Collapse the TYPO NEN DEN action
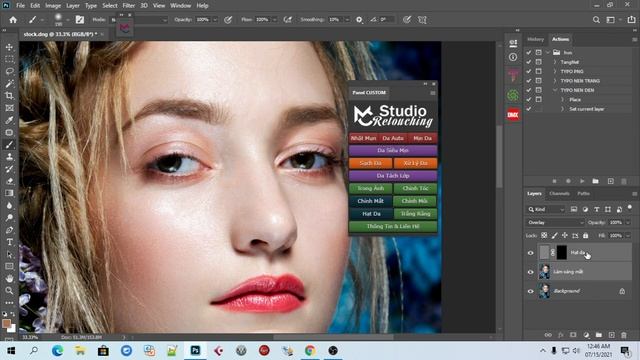640x360 pixels. [555, 90]
